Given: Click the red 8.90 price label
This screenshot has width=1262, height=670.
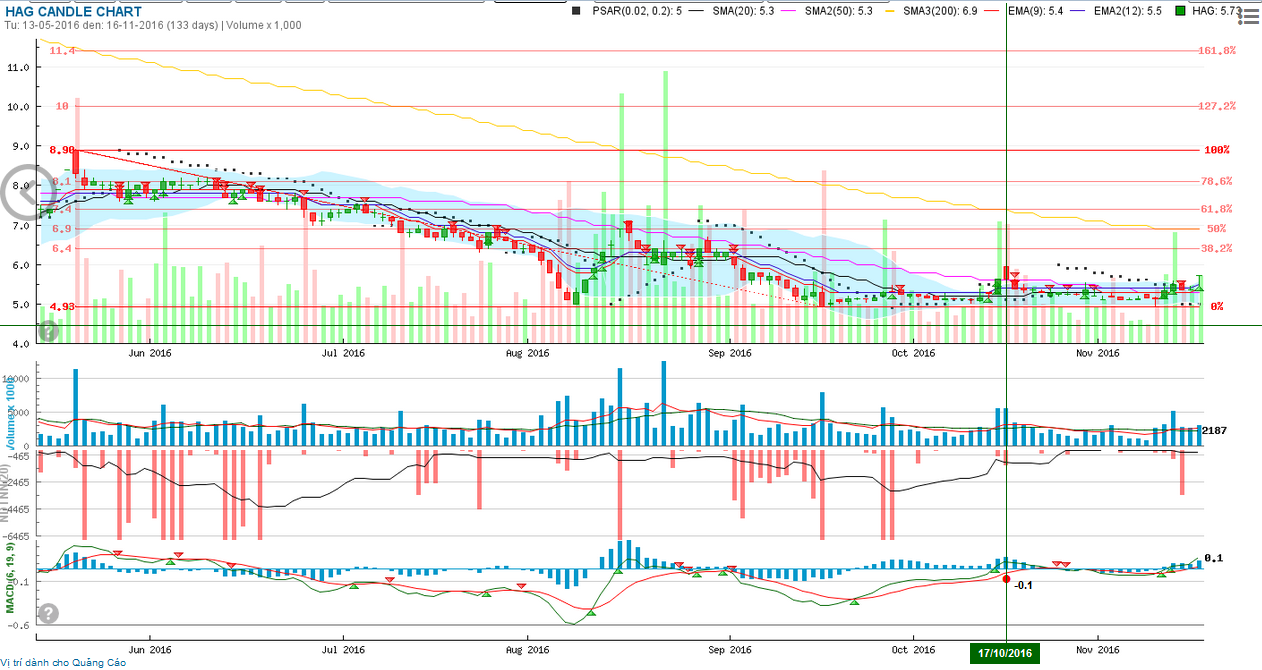Looking at the screenshot, I should click(x=60, y=150).
